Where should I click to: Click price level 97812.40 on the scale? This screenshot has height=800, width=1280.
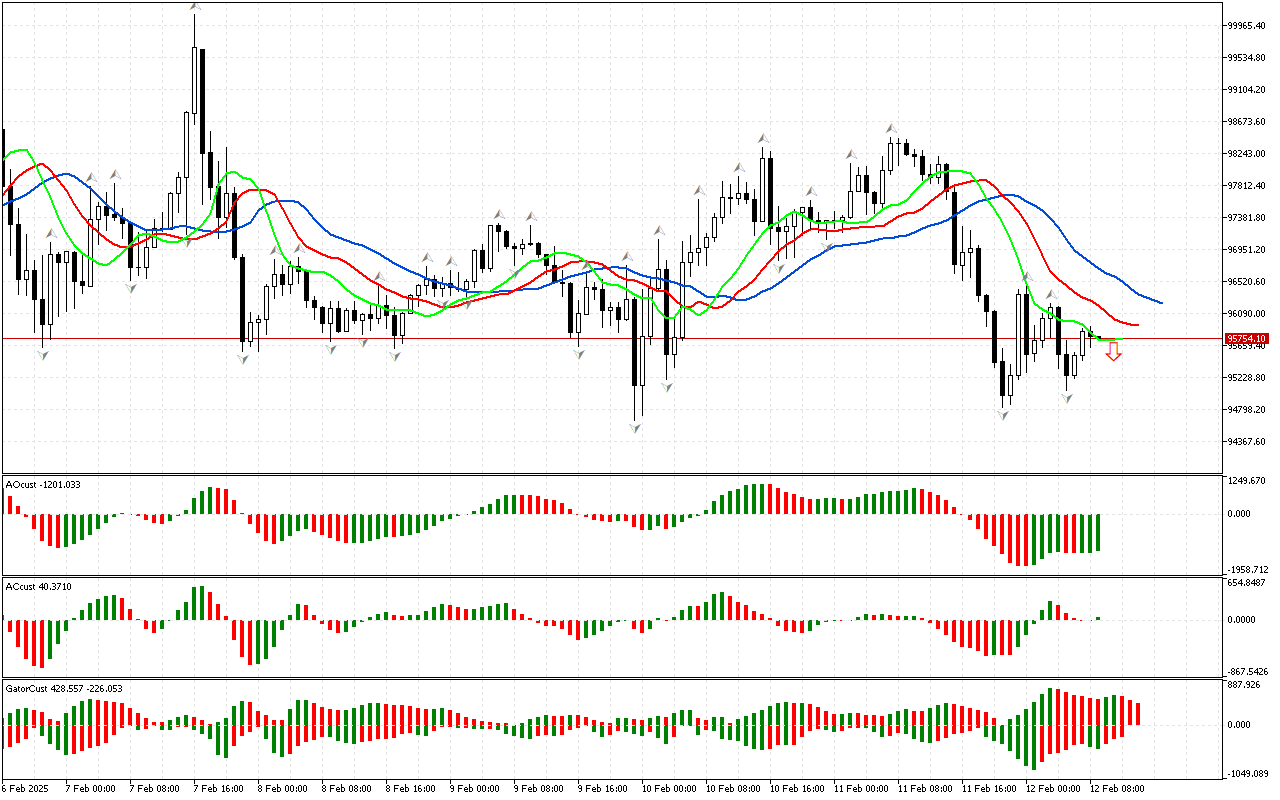point(1248,186)
